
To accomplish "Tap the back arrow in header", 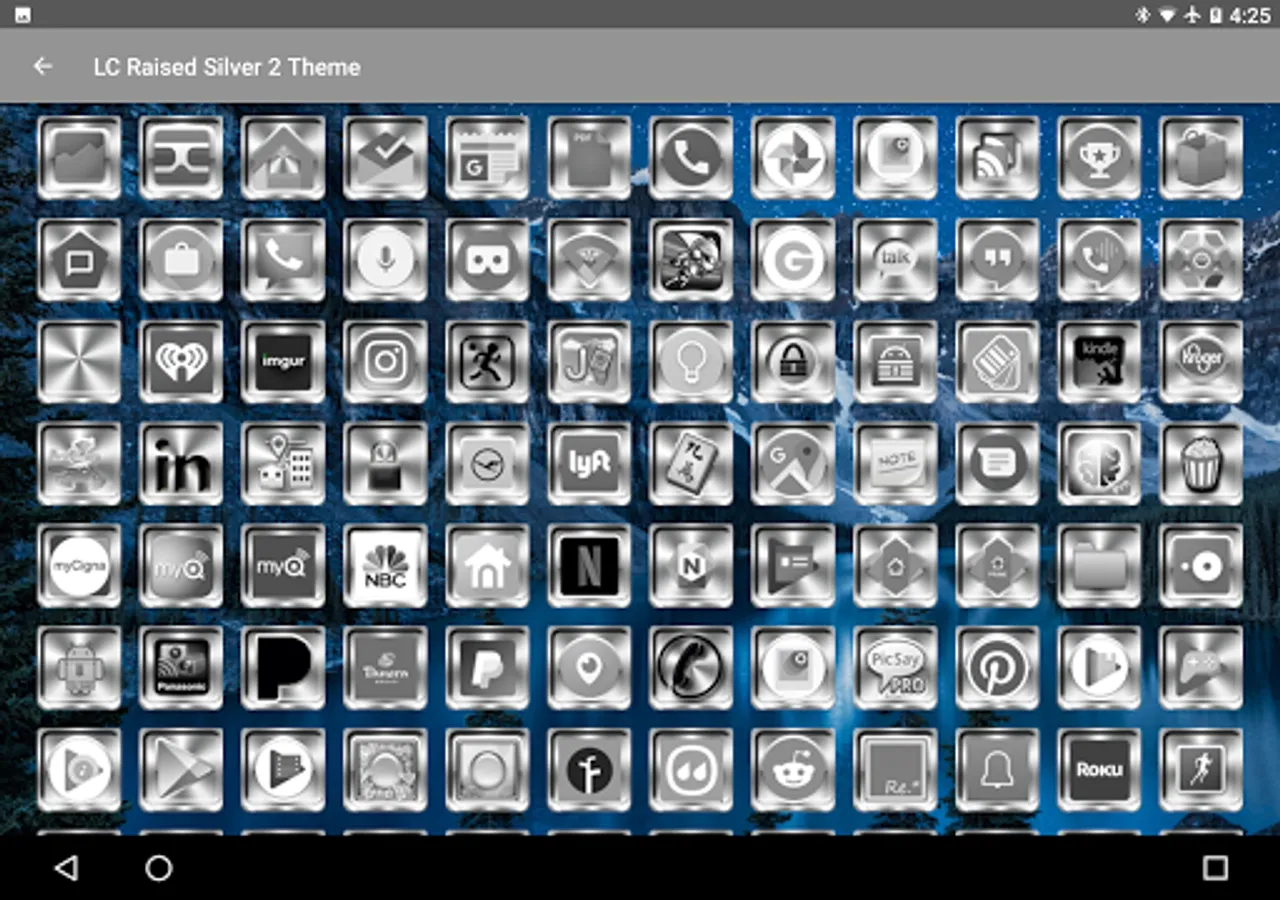I will (x=42, y=66).
